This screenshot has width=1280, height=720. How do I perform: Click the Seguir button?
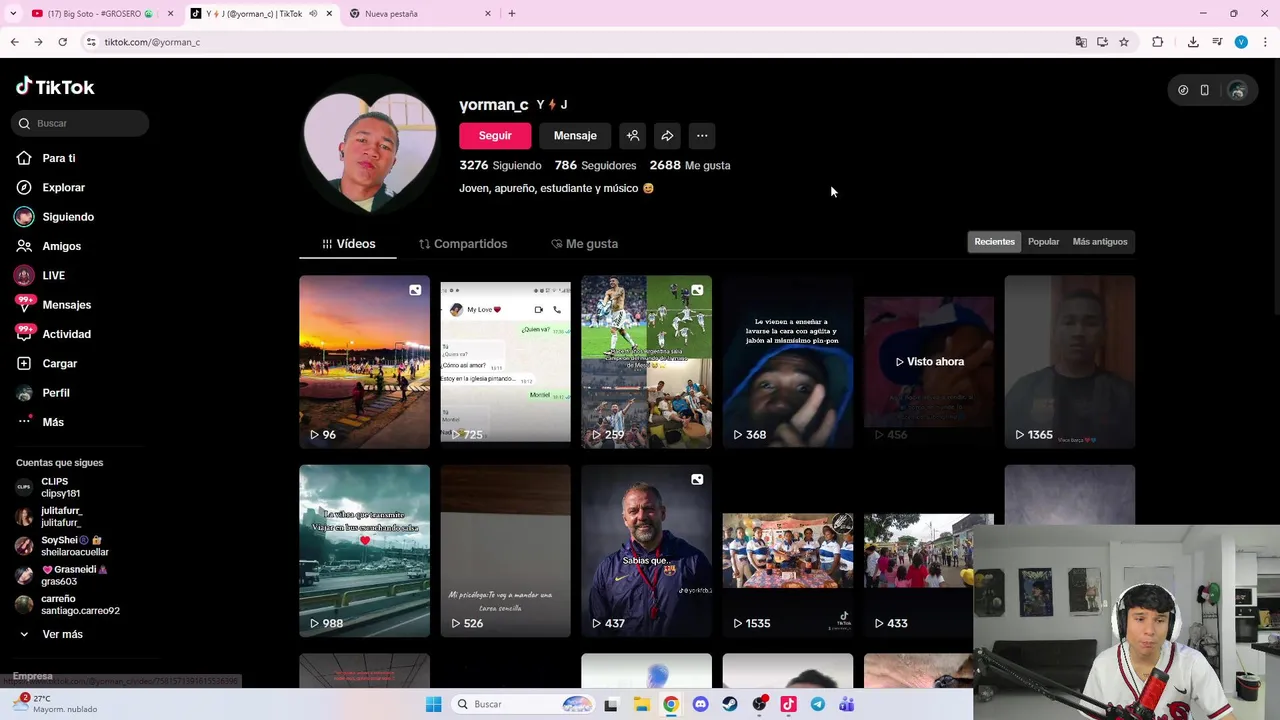pos(495,136)
